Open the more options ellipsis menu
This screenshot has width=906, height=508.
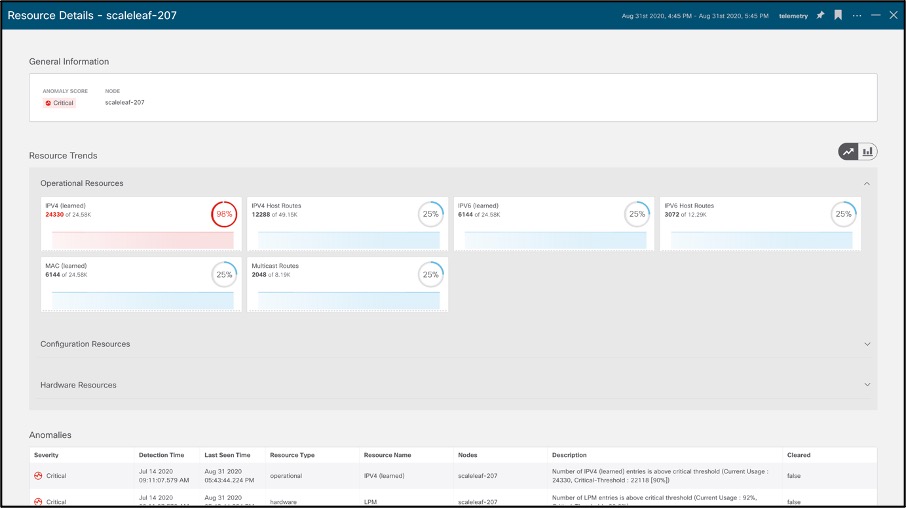coord(857,16)
